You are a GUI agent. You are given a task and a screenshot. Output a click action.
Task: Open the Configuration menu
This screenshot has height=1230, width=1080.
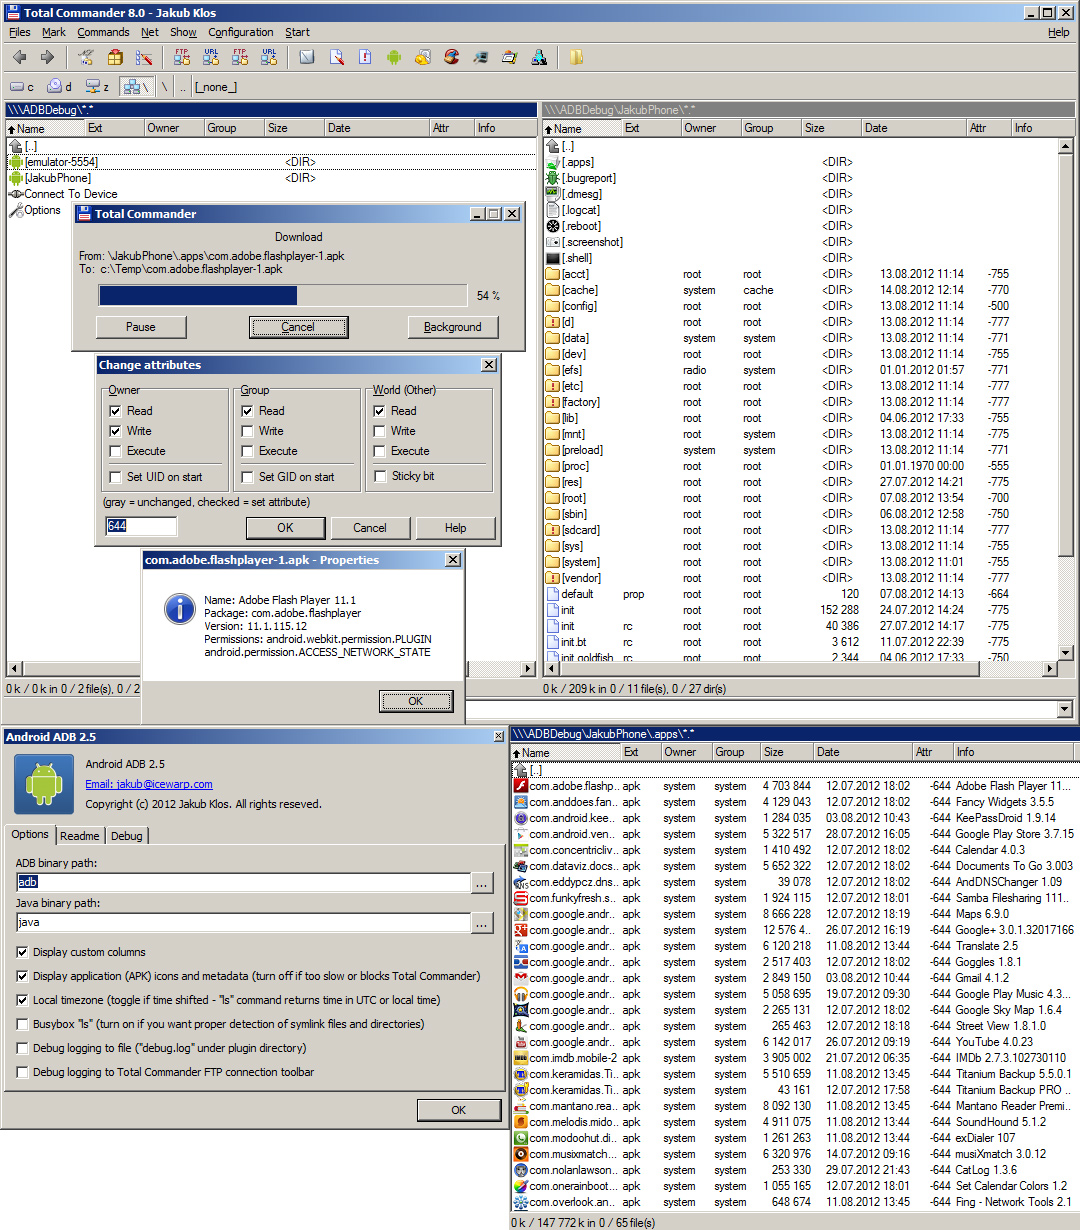tap(240, 32)
